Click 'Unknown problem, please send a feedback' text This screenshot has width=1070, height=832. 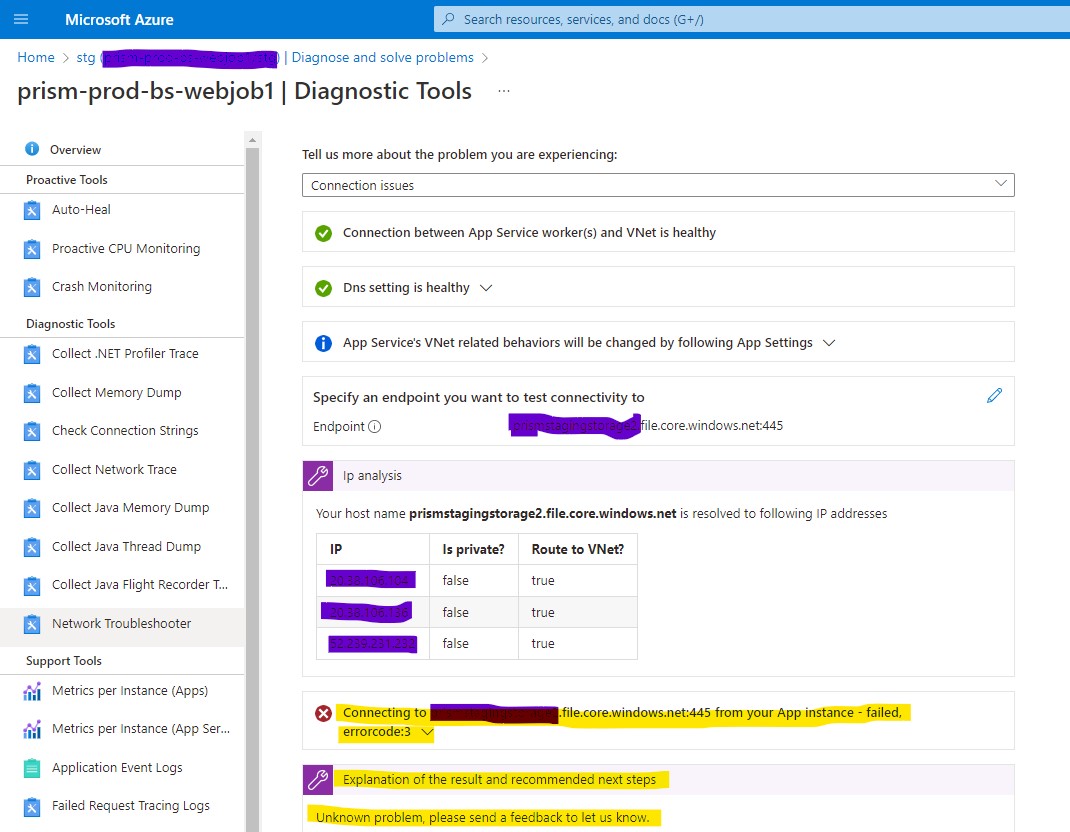[x=482, y=817]
